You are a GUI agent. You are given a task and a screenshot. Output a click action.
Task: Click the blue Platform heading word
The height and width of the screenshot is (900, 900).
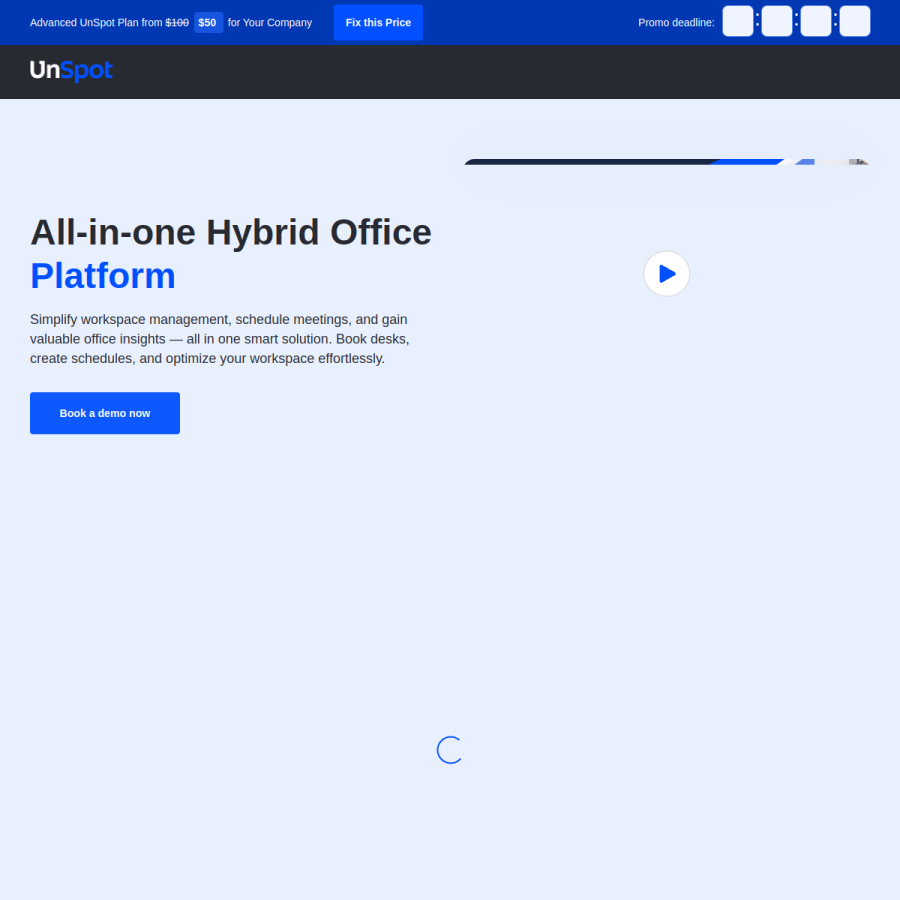(103, 276)
